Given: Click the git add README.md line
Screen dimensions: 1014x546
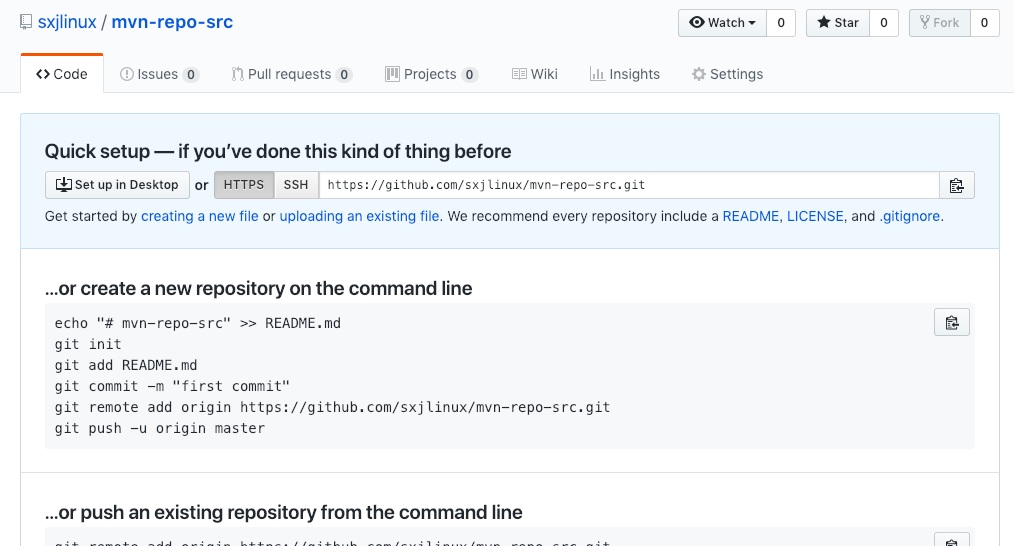Looking at the screenshot, I should tap(125, 366).
